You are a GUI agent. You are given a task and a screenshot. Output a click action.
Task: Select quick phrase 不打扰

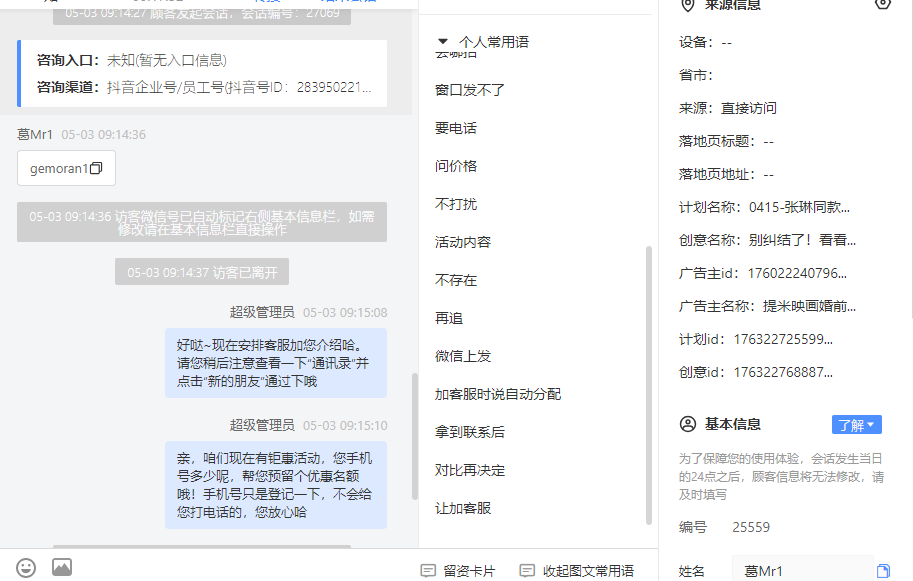click(455, 204)
